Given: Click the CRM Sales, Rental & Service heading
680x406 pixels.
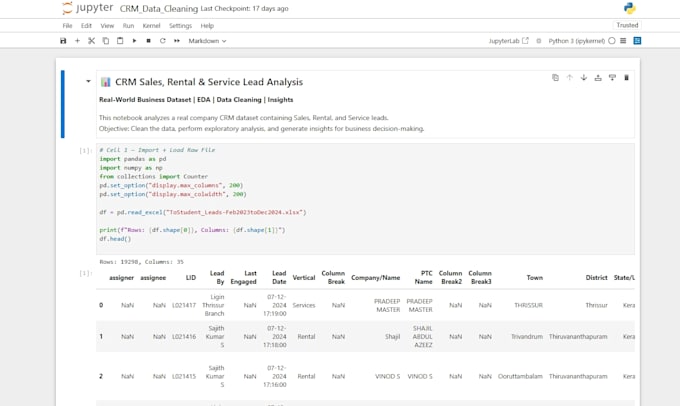Looking at the screenshot, I should (x=209, y=82).
